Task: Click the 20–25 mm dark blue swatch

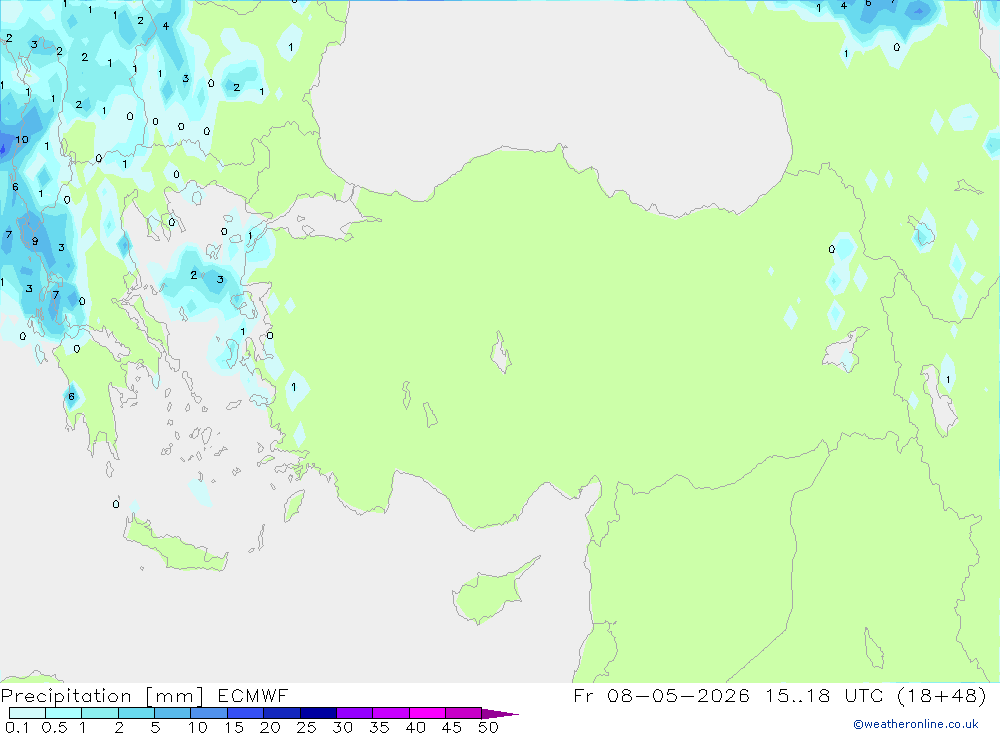Action: click(281, 713)
